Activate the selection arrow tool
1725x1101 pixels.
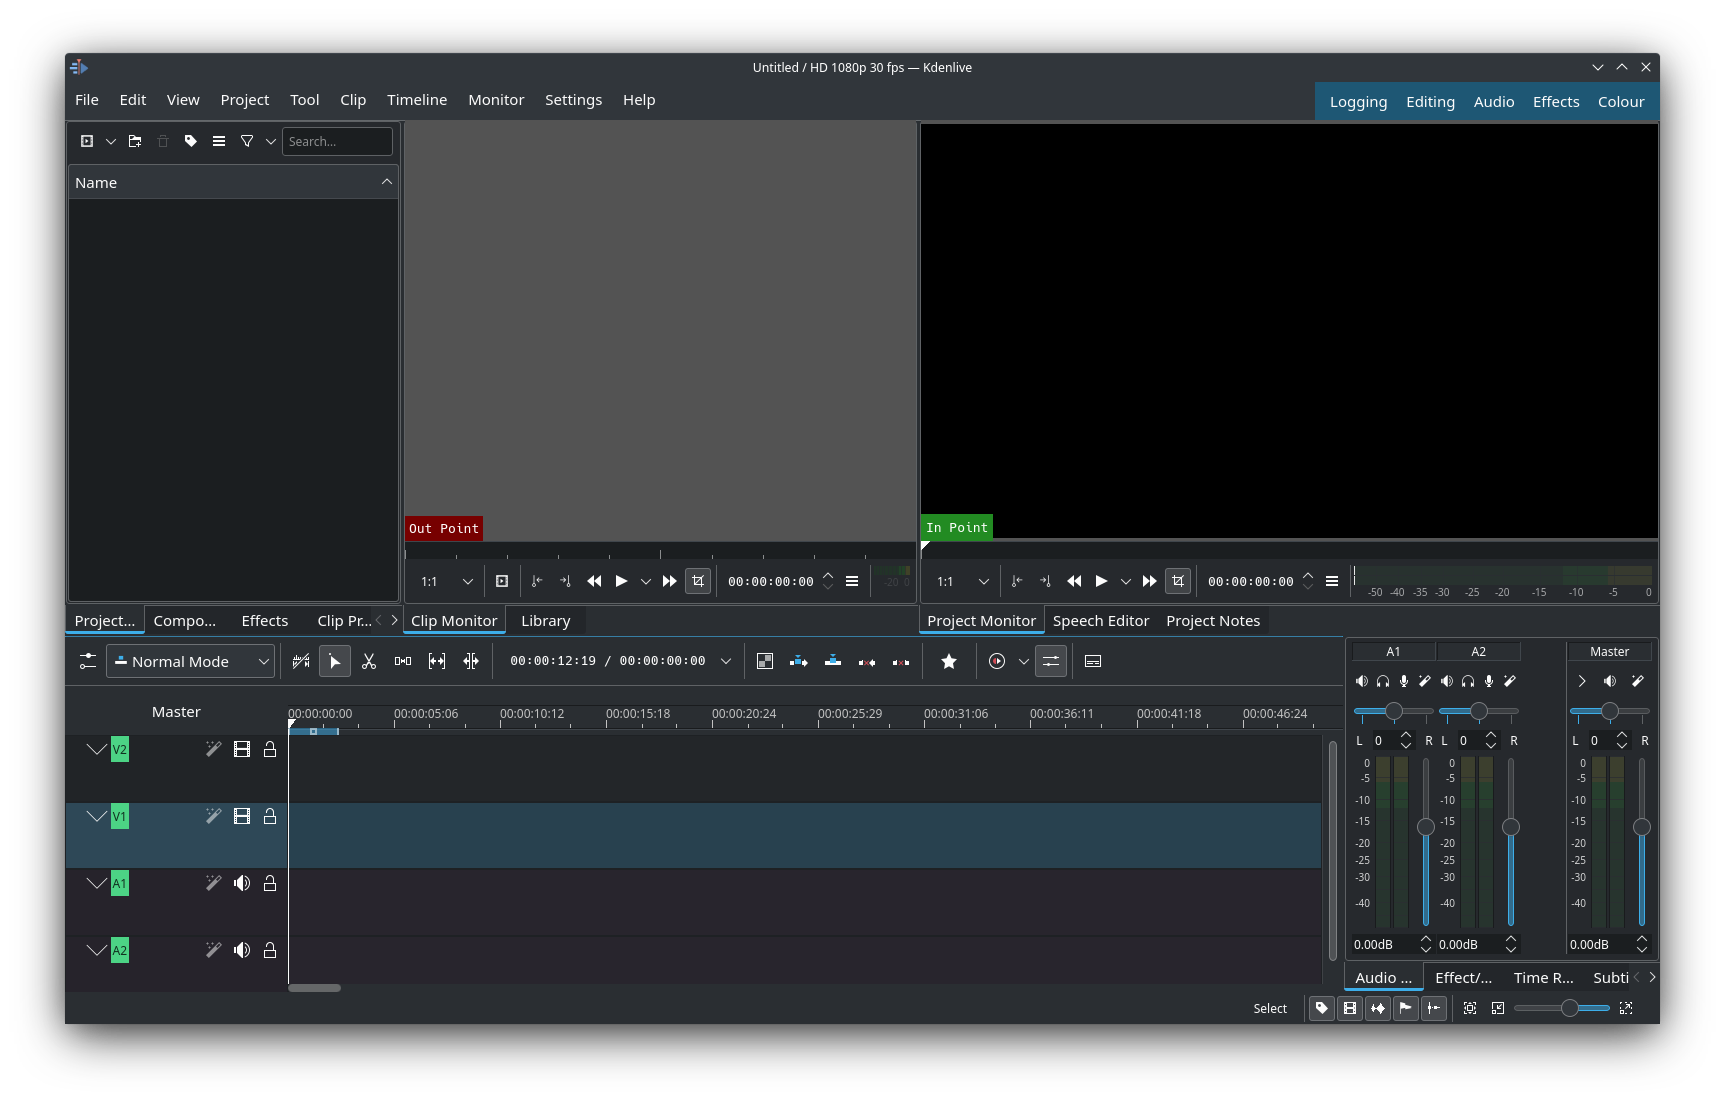pos(335,661)
